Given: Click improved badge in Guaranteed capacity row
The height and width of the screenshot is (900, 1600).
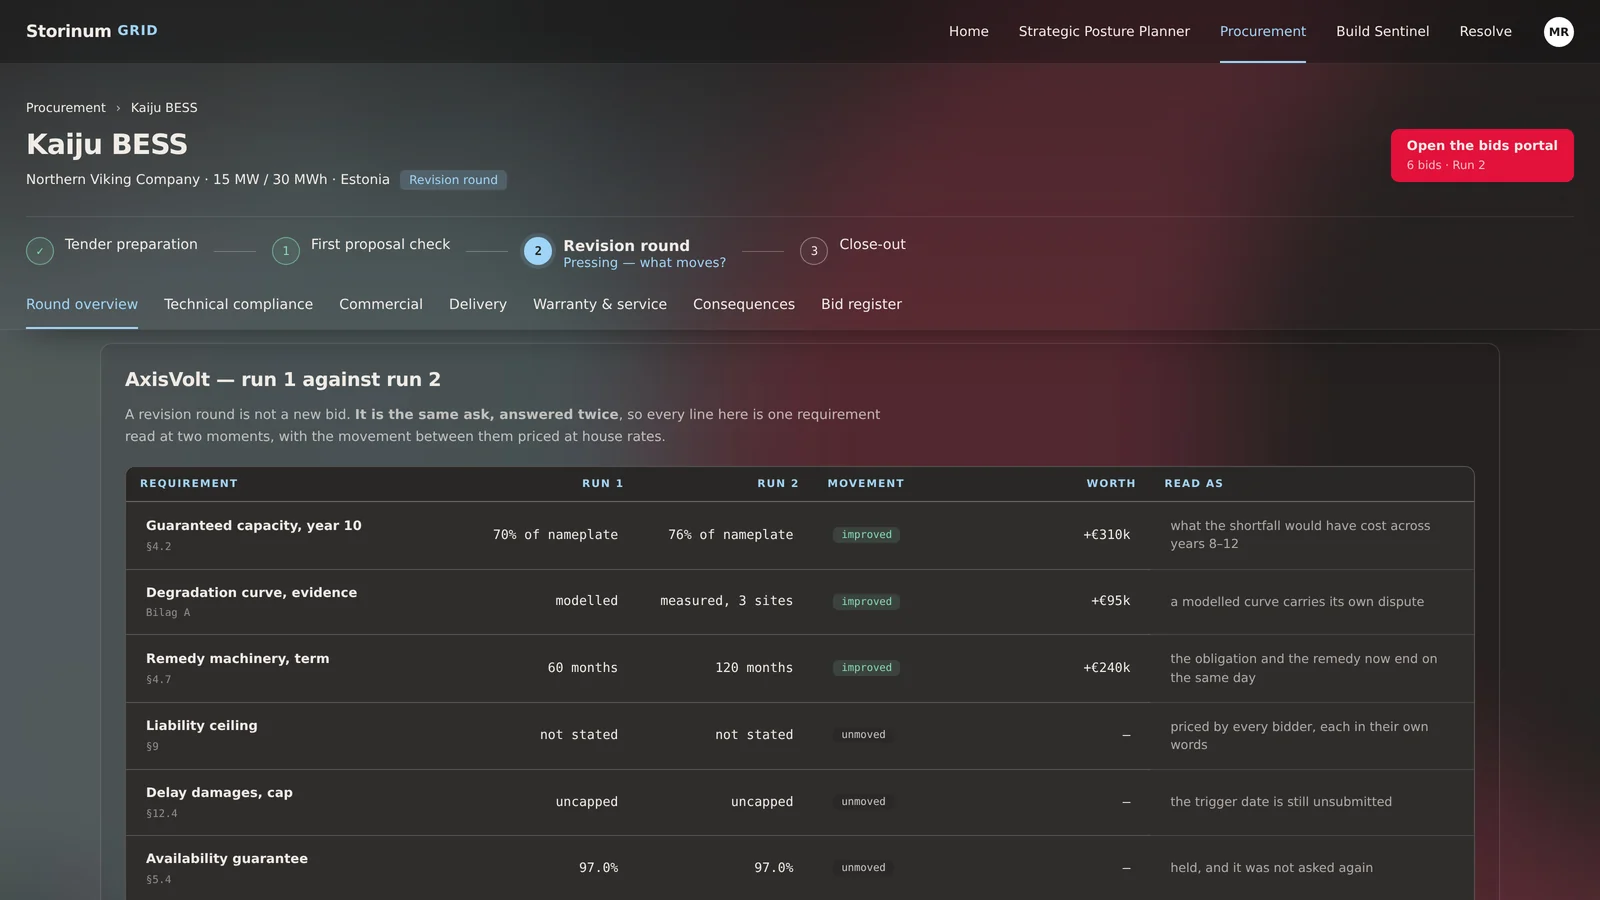Looking at the screenshot, I should point(866,535).
